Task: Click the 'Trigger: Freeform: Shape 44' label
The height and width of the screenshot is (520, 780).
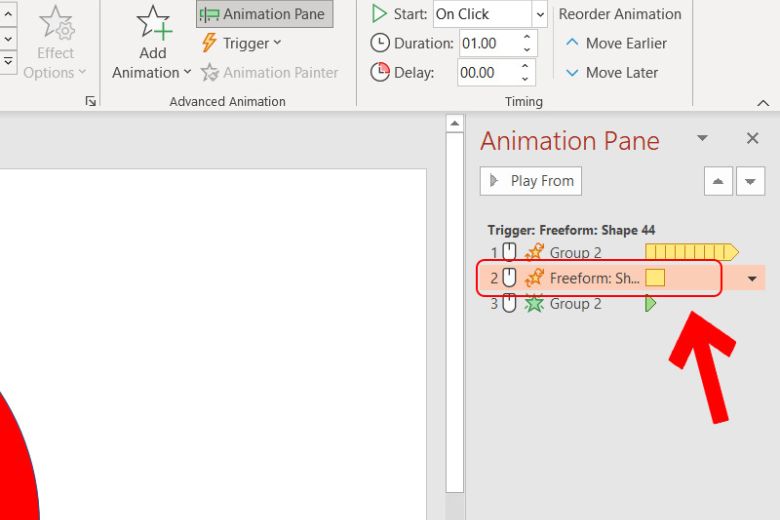Action: (x=571, y=230)
